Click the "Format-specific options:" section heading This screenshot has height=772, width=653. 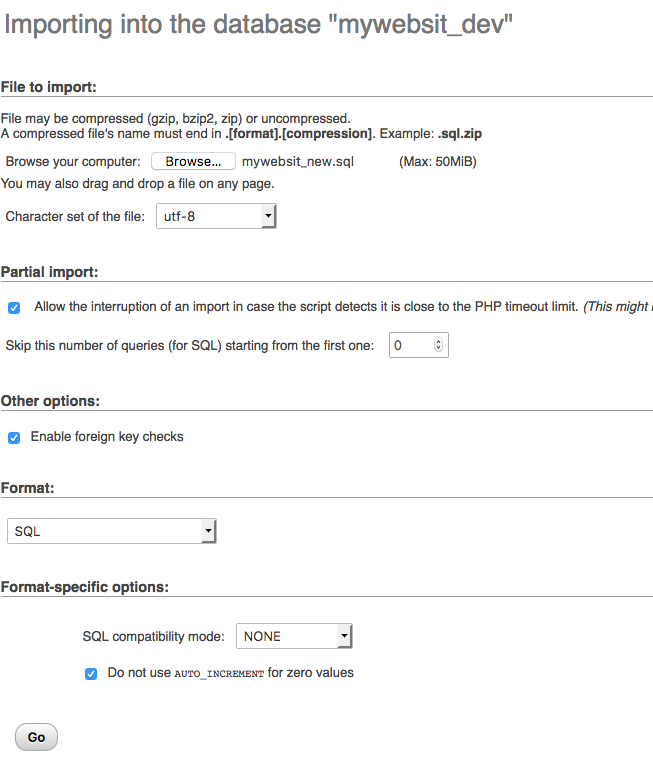(84, 586)
